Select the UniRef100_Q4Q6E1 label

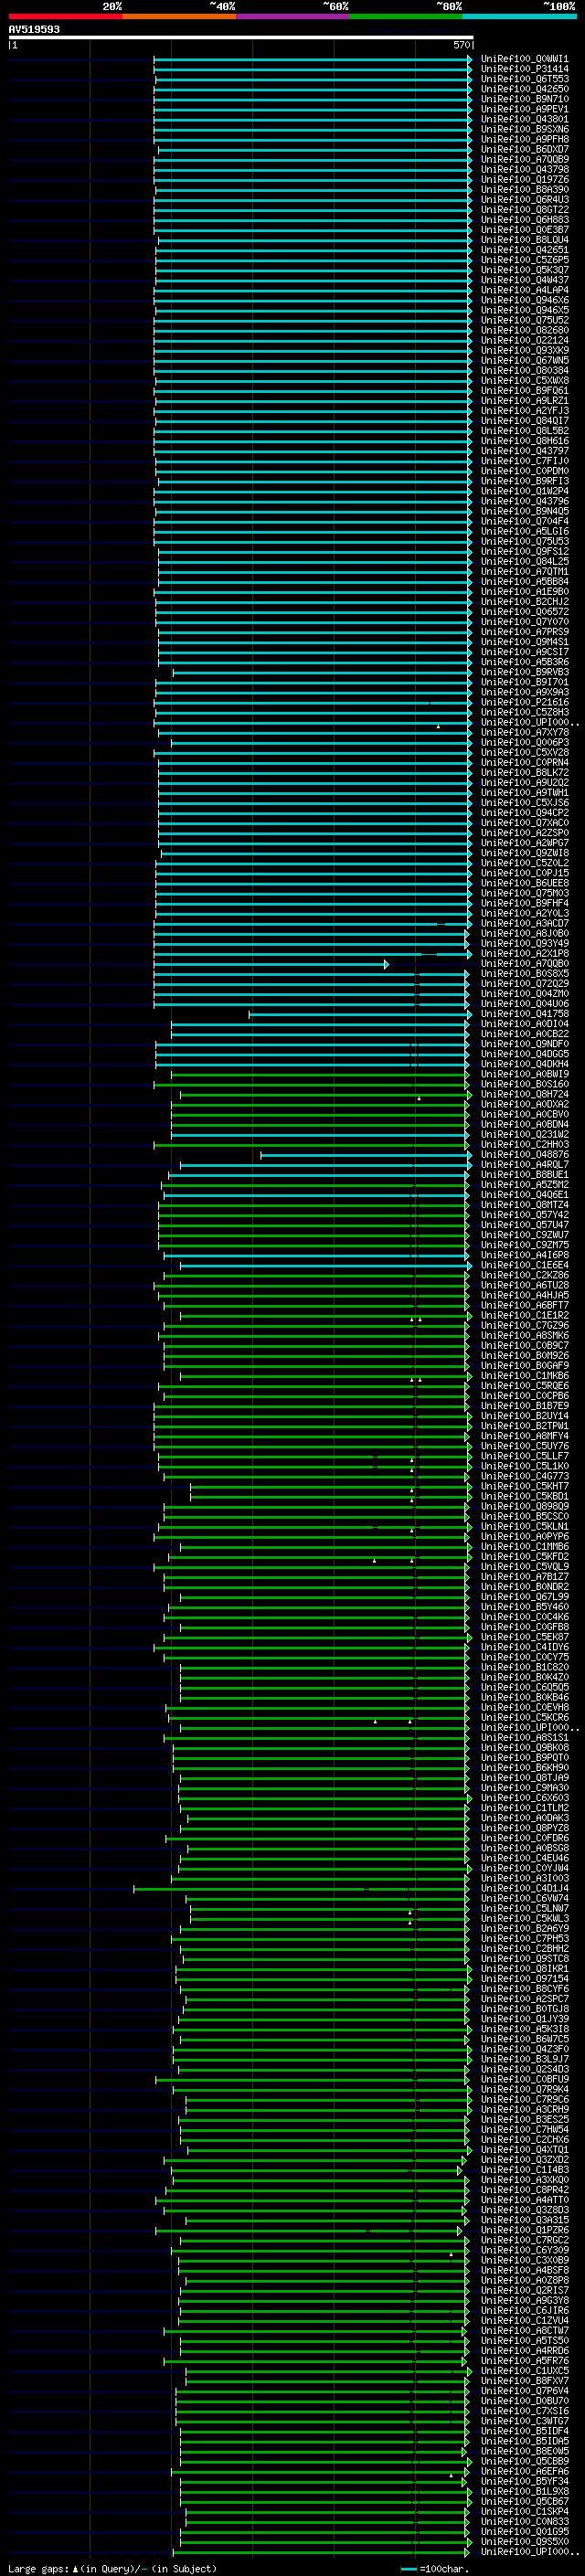pos(525,1195)
